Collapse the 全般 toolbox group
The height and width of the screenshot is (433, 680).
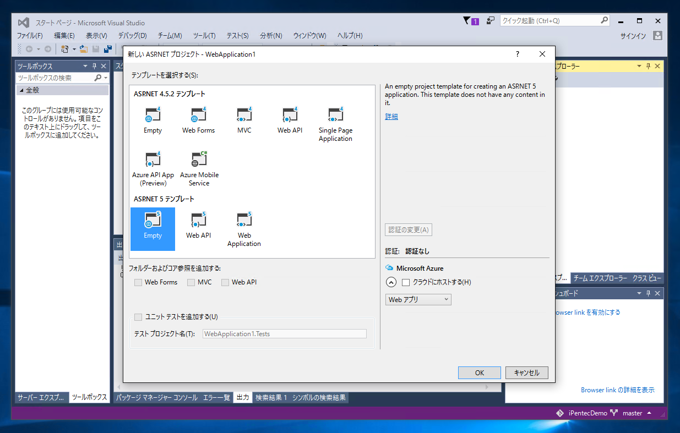21,90
